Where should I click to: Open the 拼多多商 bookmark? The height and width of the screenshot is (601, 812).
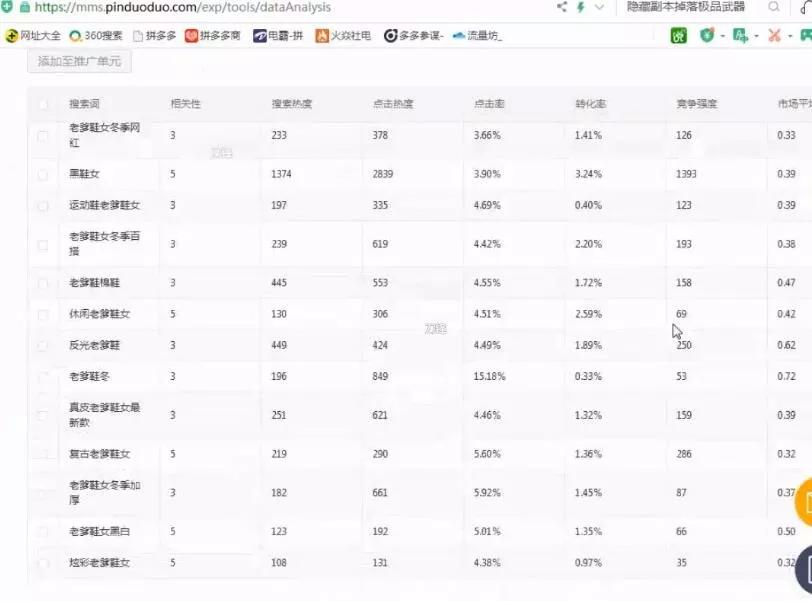coord(213,35)
